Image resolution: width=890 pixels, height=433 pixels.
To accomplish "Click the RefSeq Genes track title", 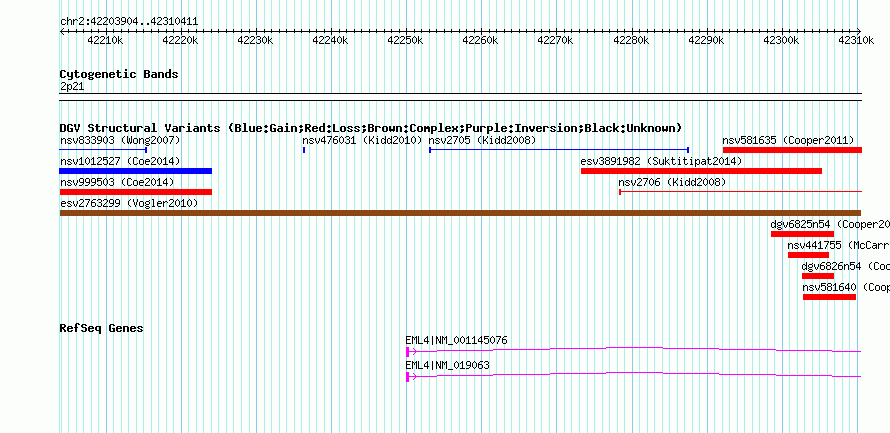I will (x=102, y=329).
